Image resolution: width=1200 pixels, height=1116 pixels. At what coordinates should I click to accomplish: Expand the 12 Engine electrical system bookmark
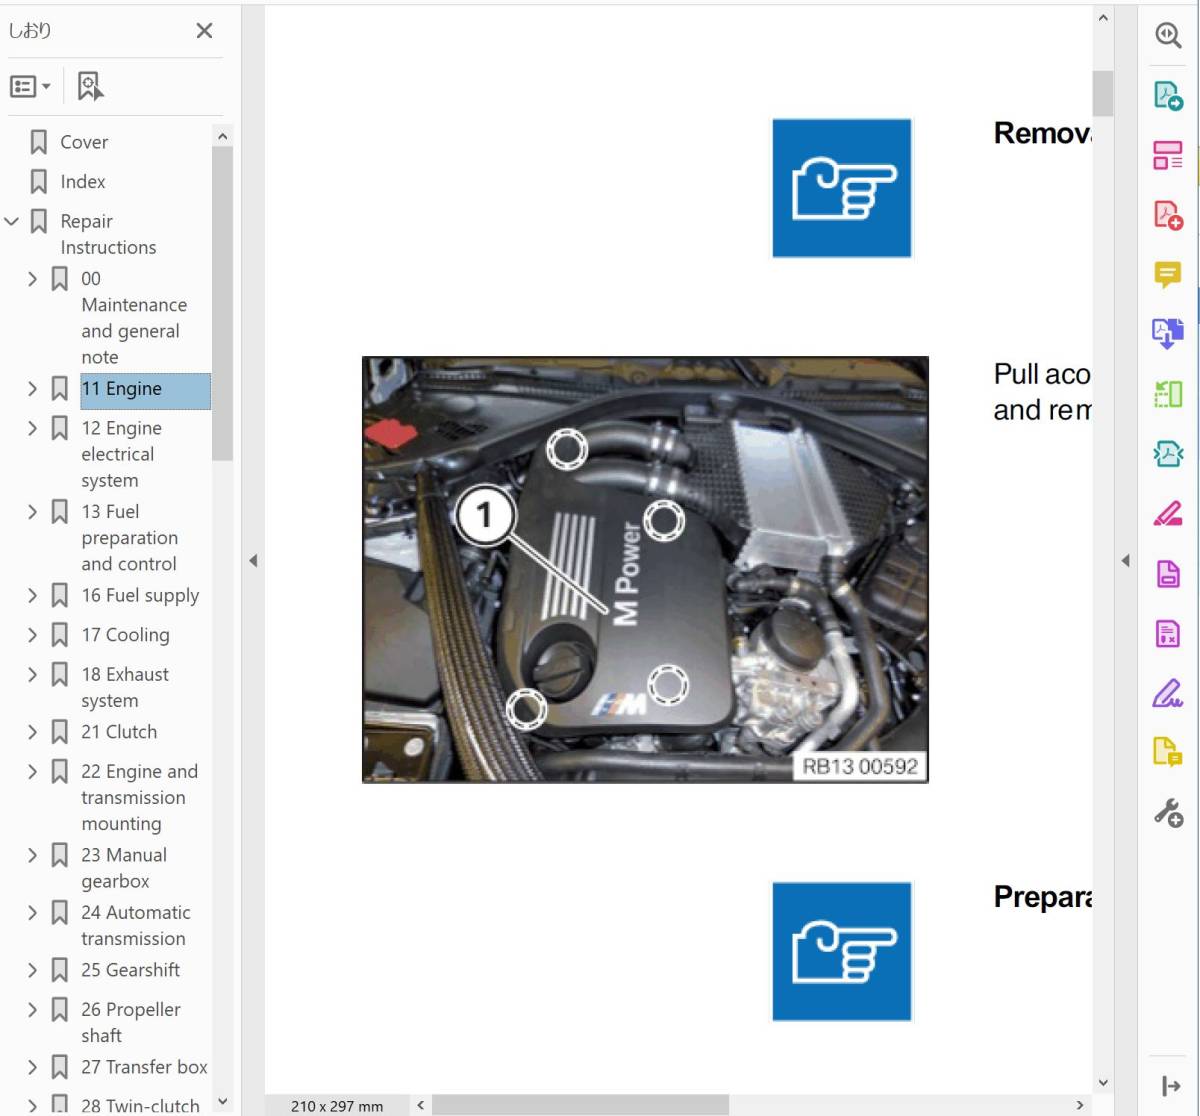pyautogui.click(x=32, y=428)
